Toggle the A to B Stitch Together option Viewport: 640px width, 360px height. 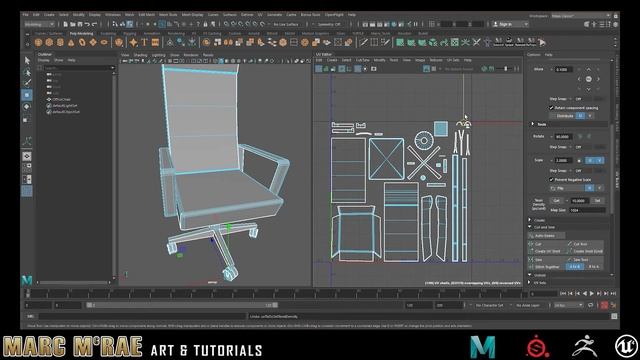tap(574, 267)
